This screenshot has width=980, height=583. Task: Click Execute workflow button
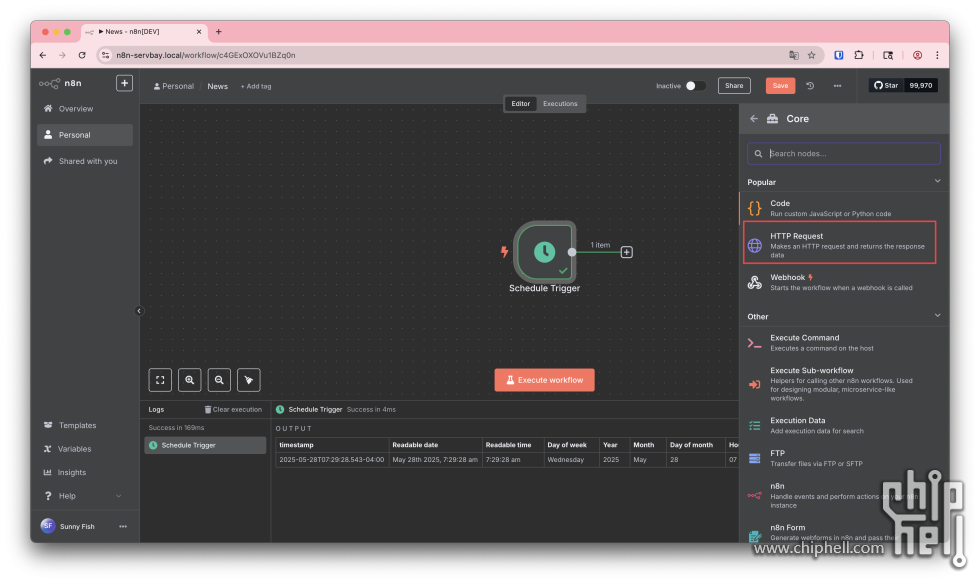[x=544, y=380]
